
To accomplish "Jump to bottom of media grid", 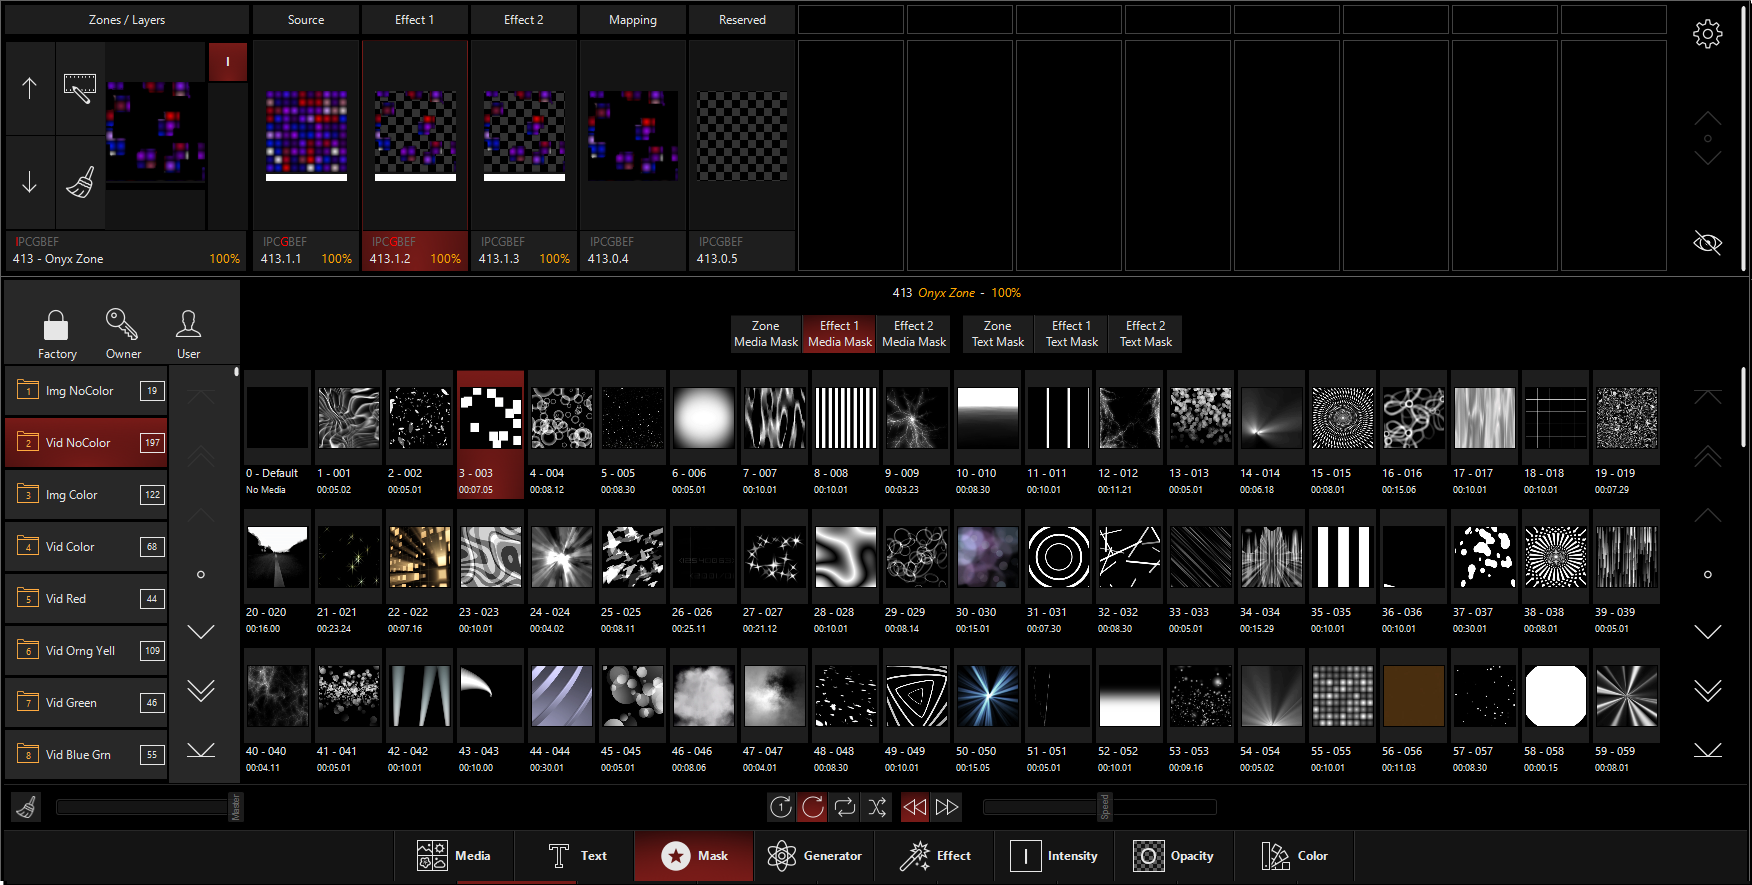I will click(x=1707, y=750).
